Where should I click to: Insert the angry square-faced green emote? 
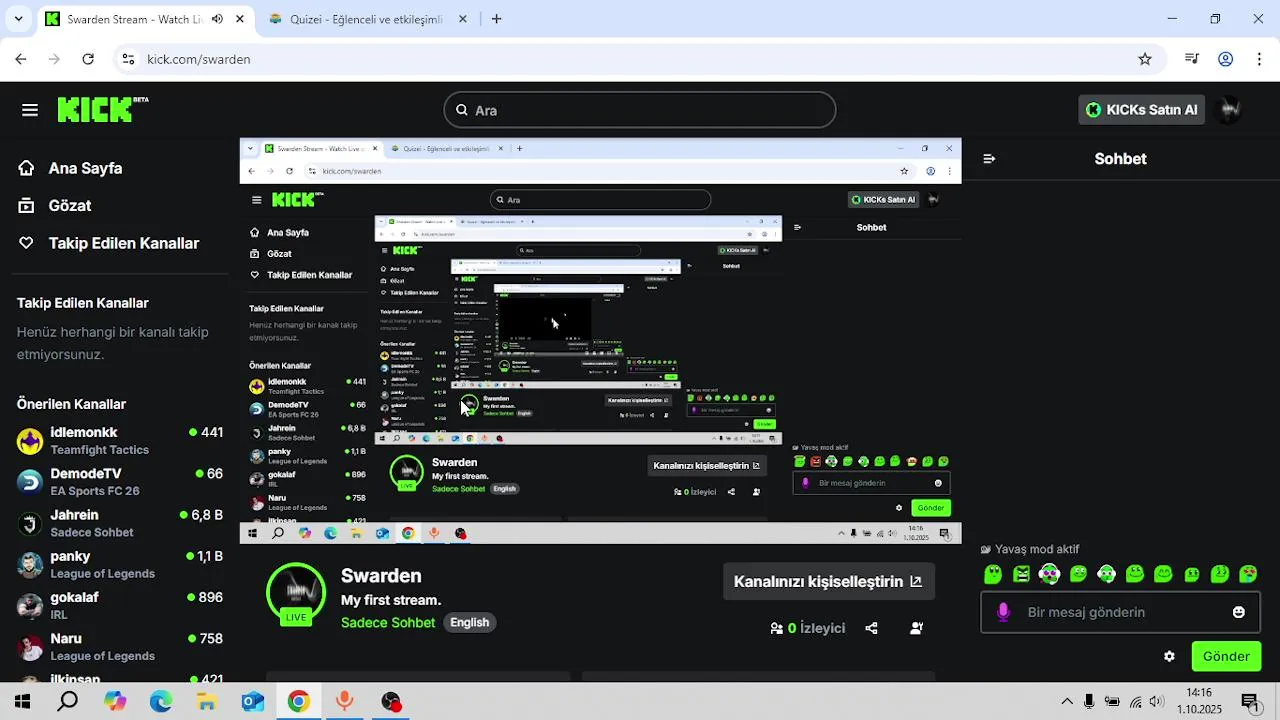[x=1021, y=574]
